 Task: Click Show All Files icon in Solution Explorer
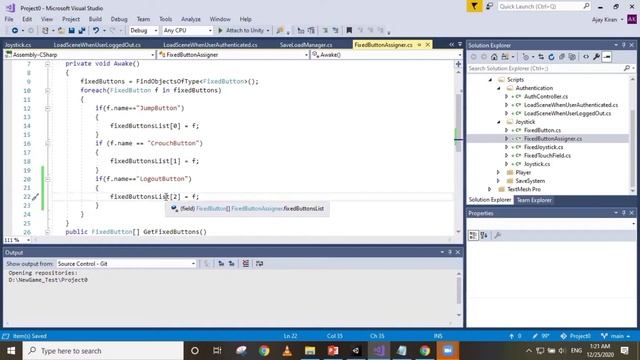[572, 57]
